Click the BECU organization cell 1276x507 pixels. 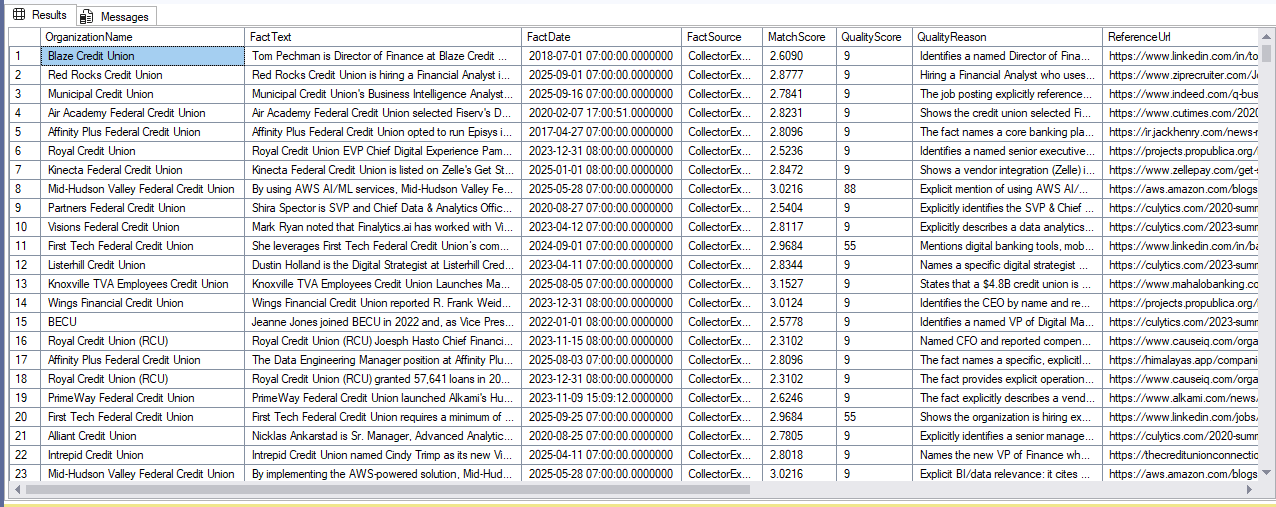coord(143,322)
